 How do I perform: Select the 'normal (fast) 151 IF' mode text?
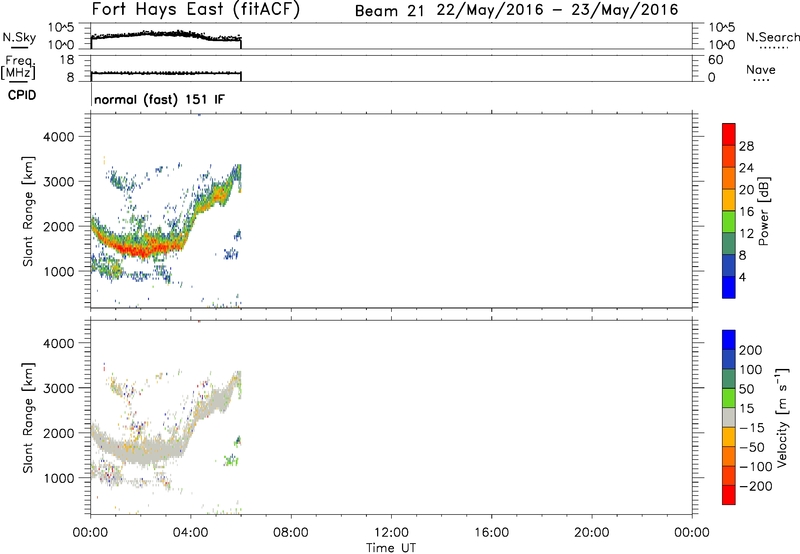[x=159, y=99]
